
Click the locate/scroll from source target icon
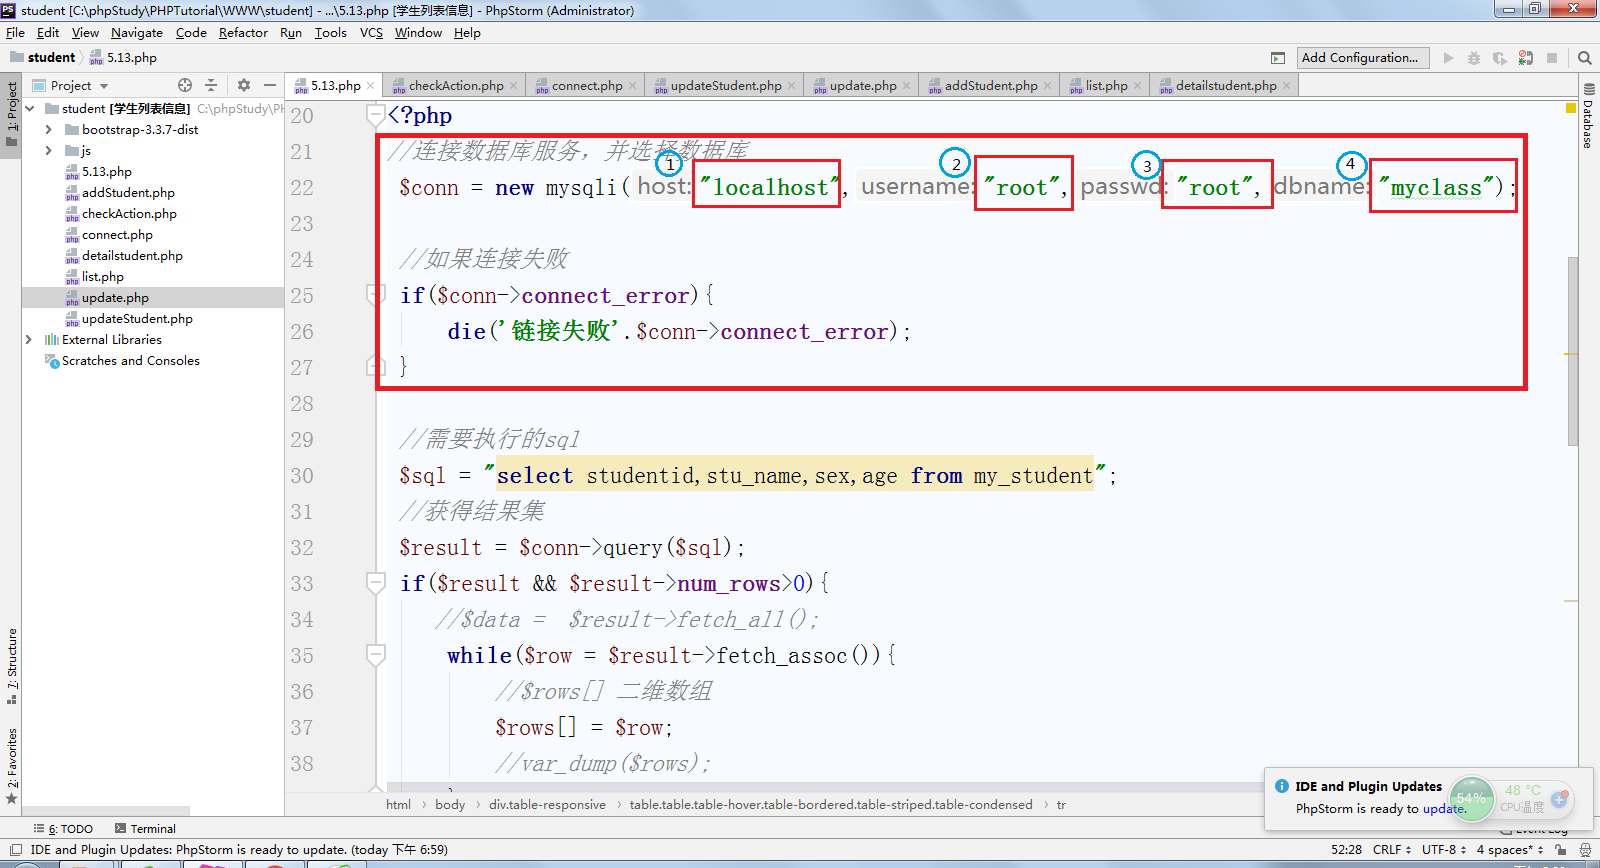point(185,85)
